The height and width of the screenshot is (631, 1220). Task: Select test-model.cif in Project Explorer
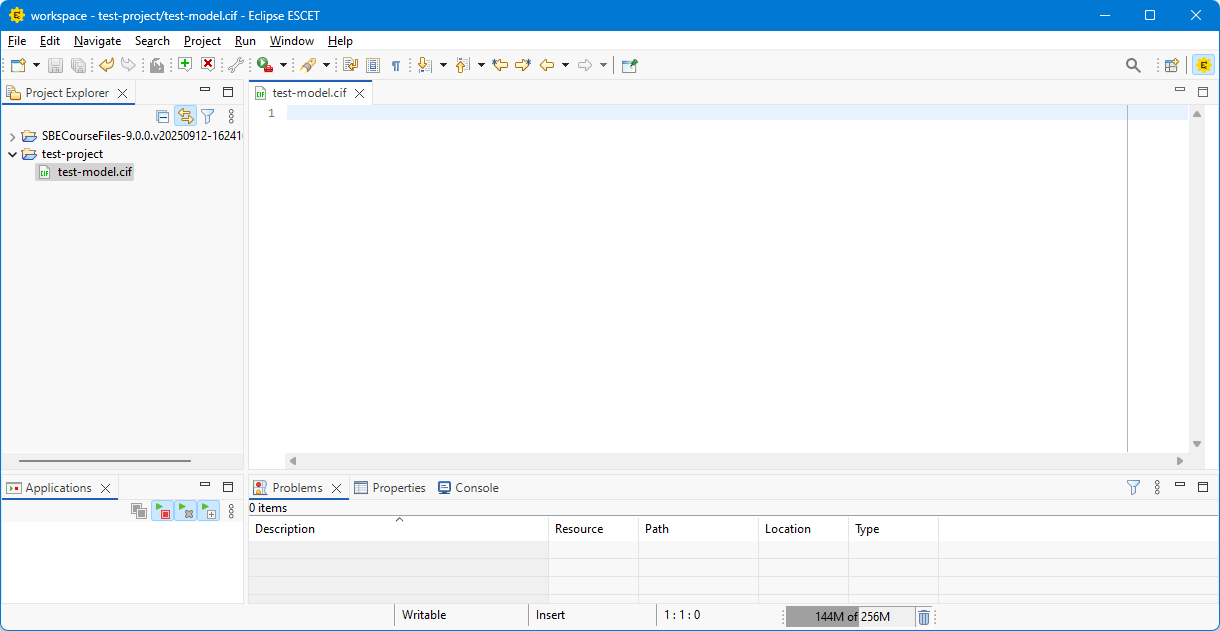coord(94,172)
